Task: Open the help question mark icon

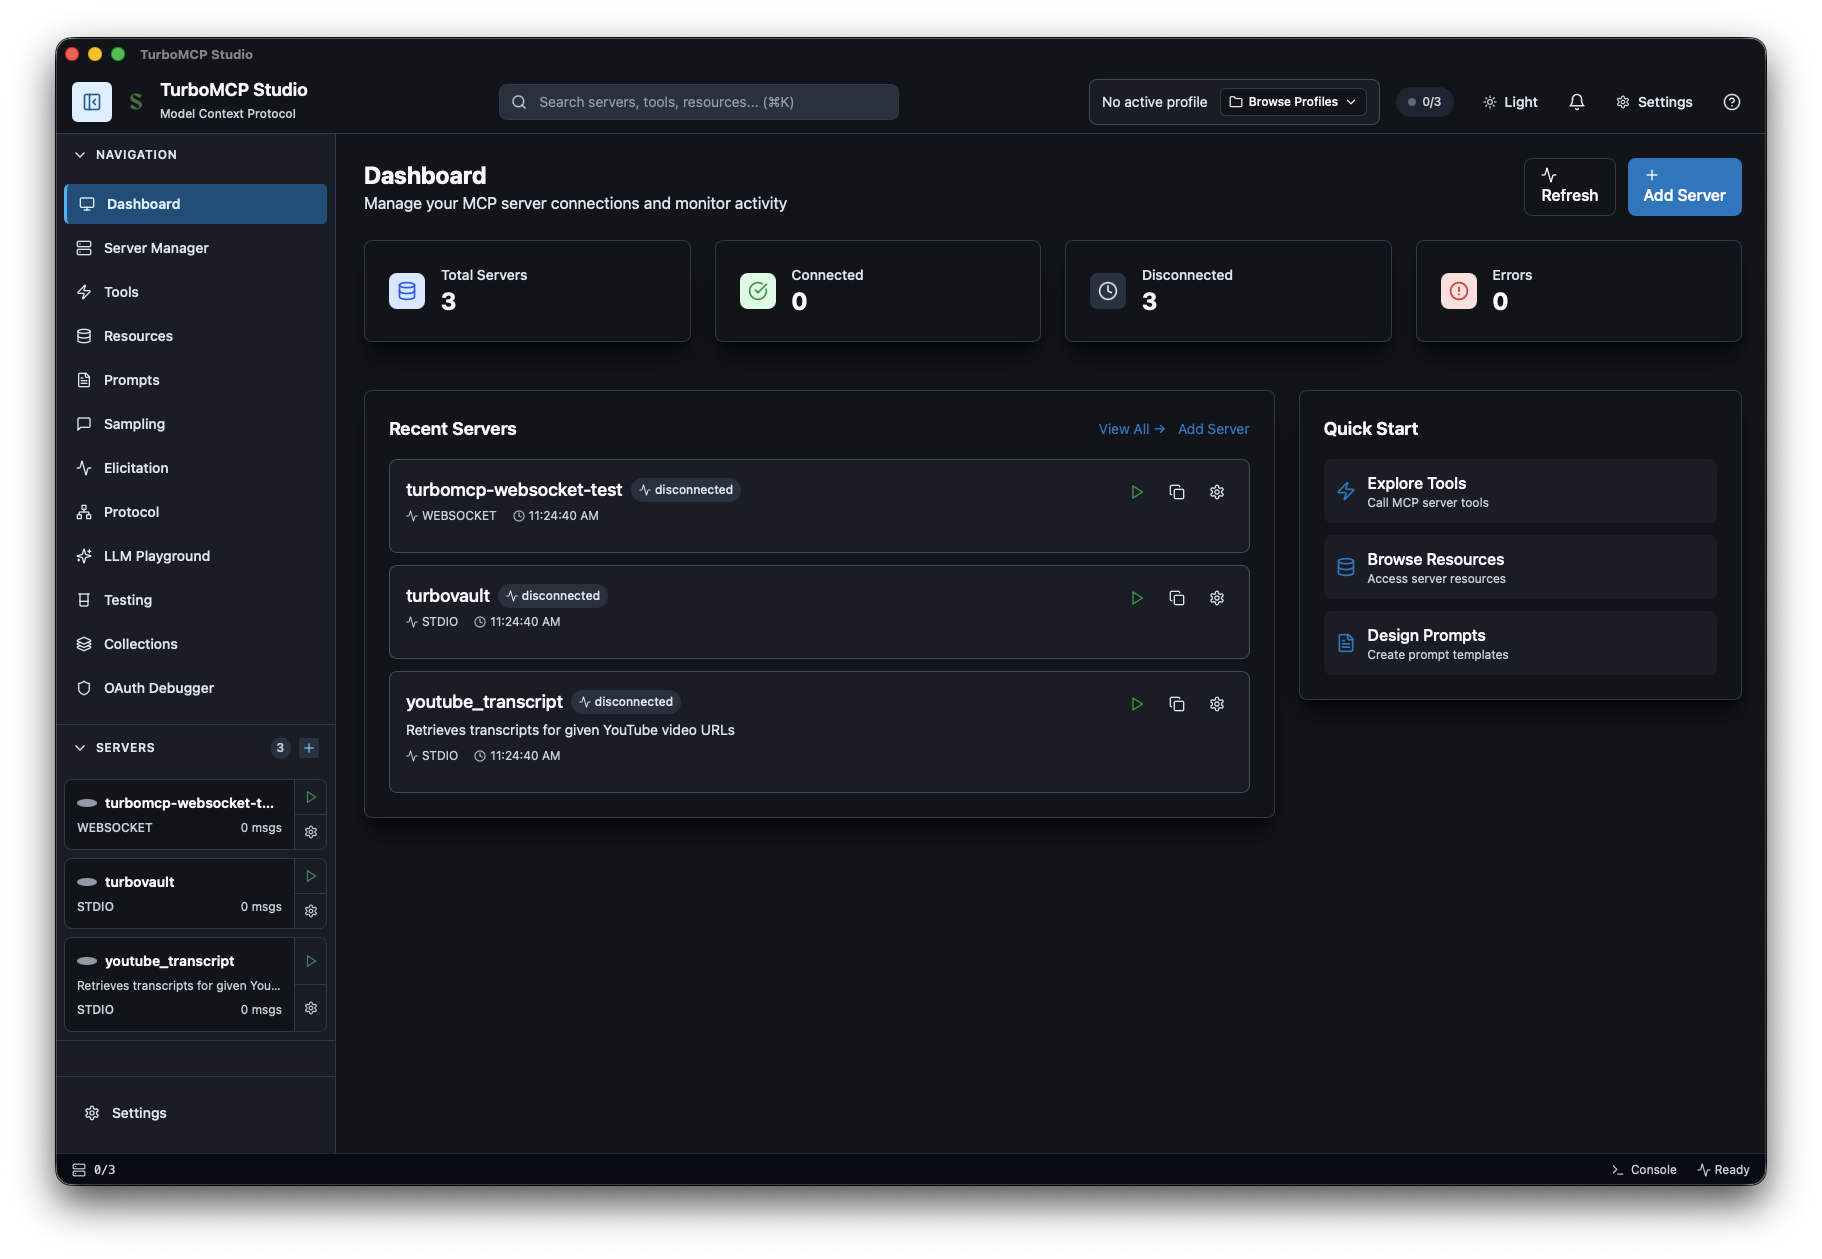Action: [1732, 102]
